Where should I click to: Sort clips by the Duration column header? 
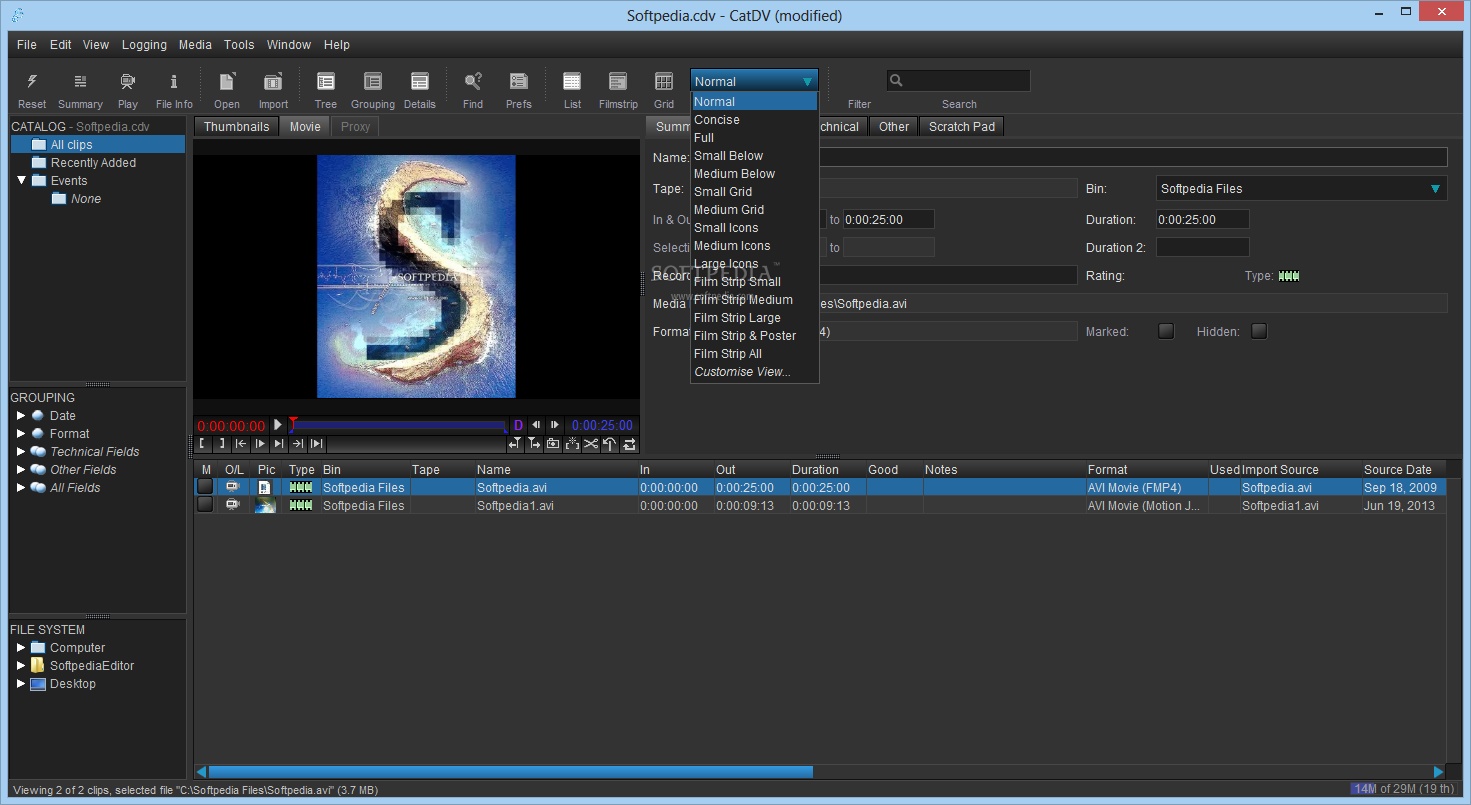point(826,470)
